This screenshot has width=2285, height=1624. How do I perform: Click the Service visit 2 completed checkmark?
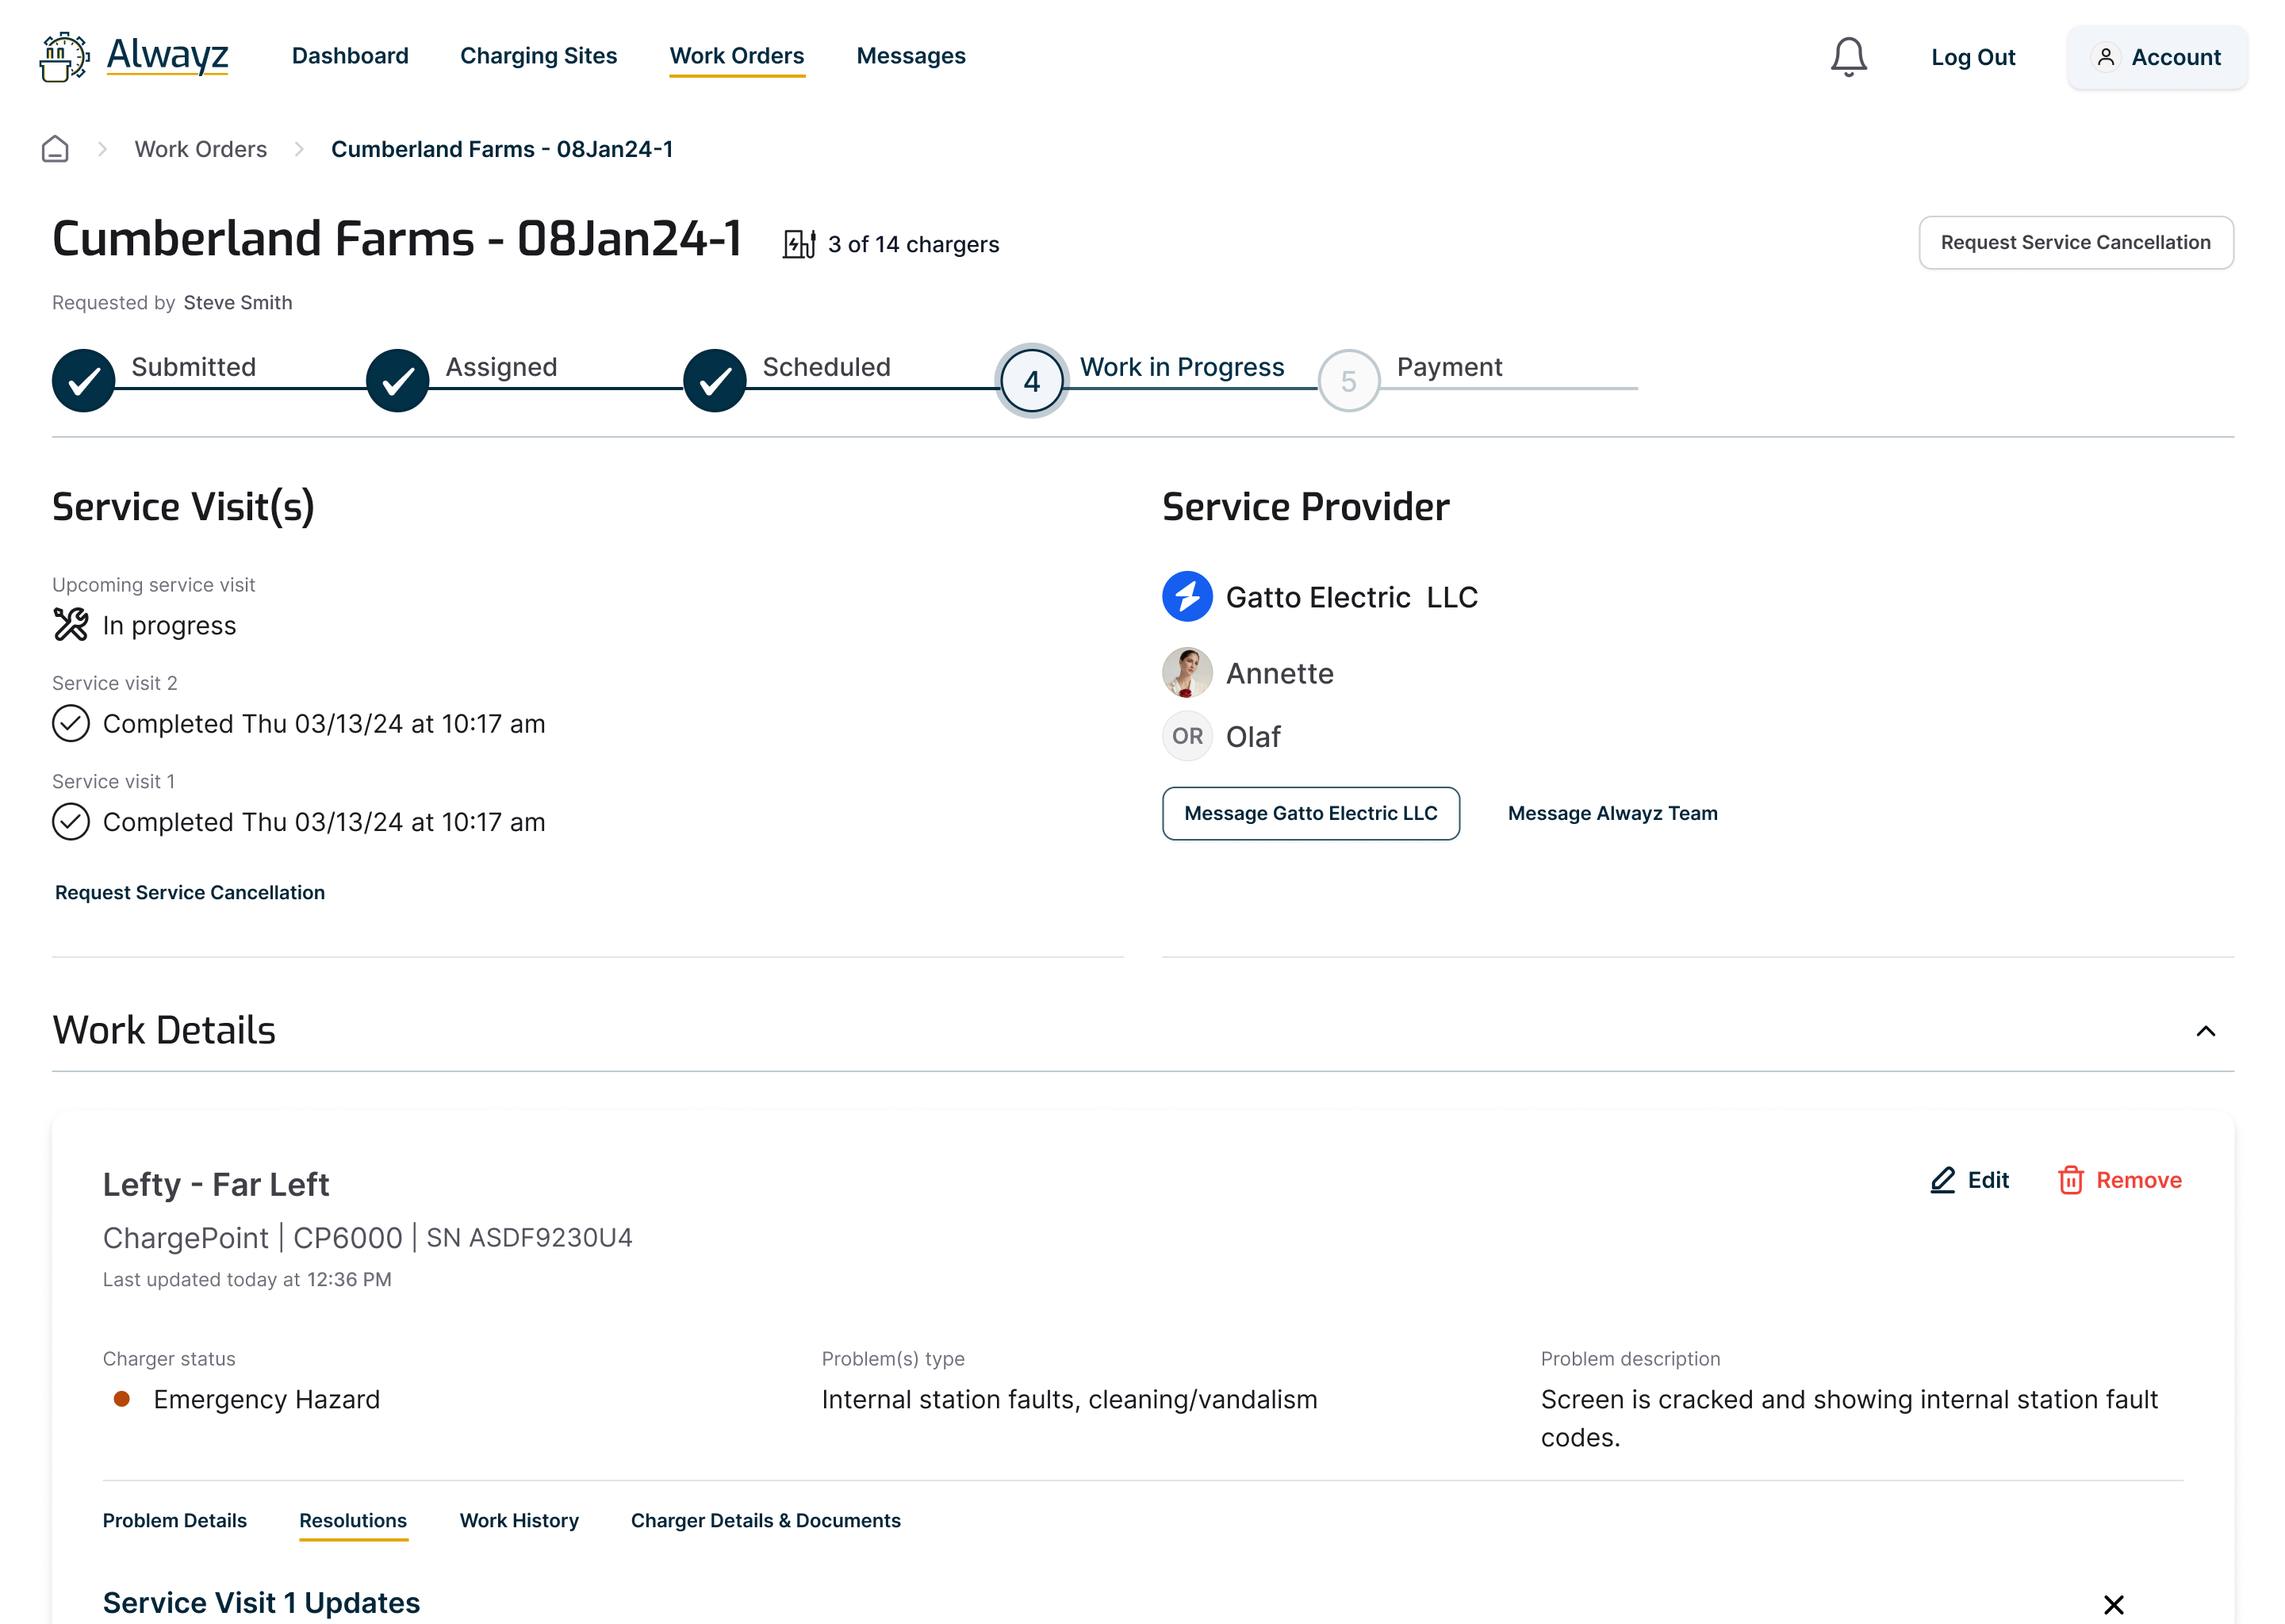[x=71, y=723]
